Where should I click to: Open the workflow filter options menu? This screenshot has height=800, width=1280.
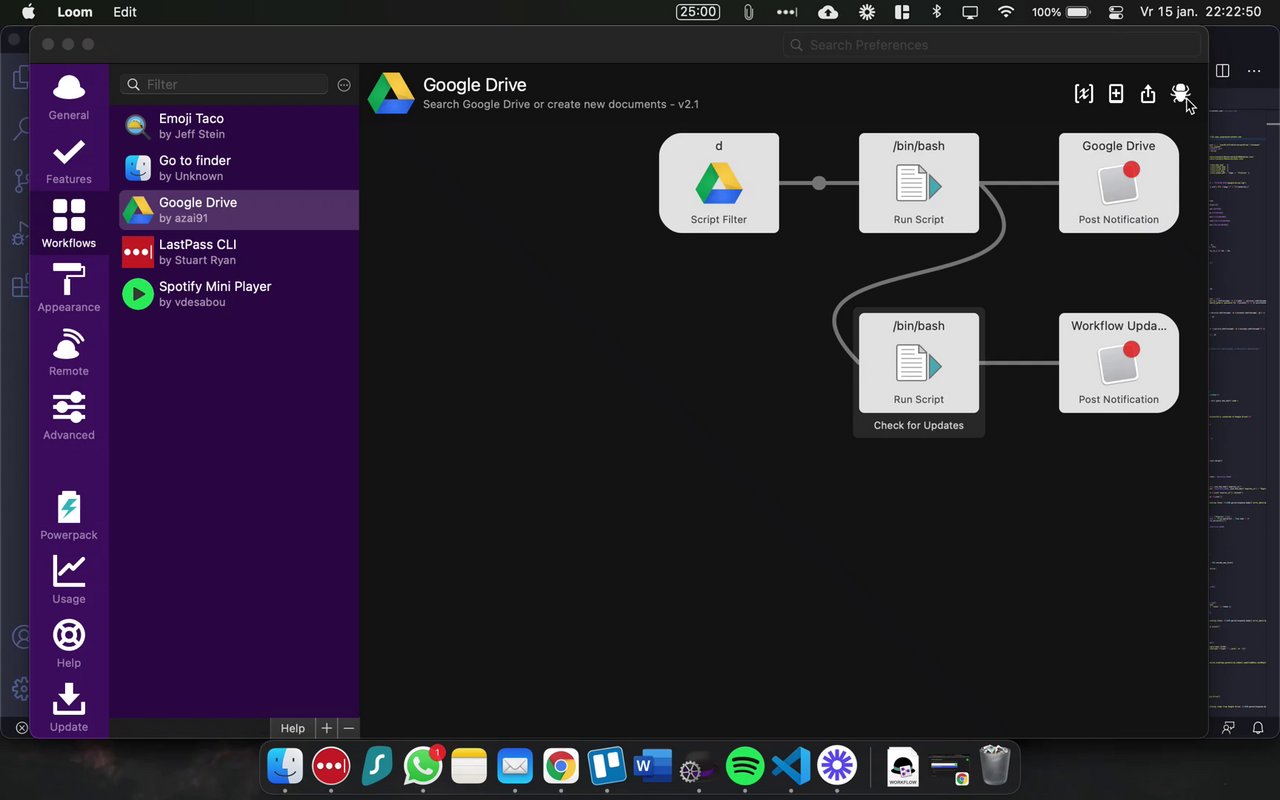coord(344,85)
